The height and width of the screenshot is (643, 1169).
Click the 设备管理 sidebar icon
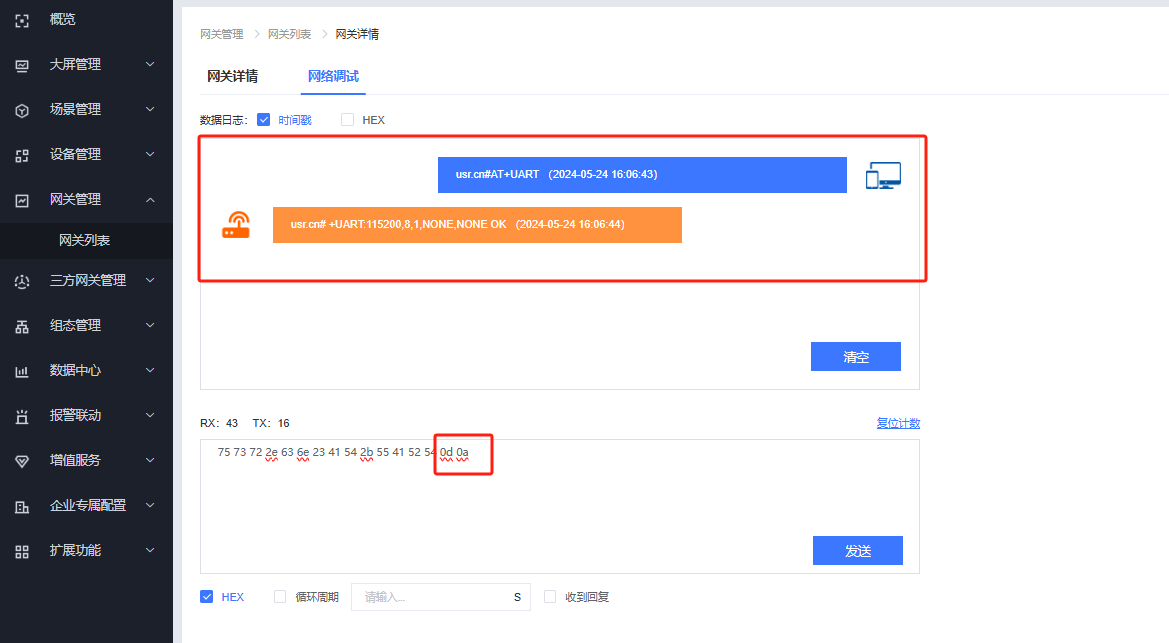[x=22, y=155]
